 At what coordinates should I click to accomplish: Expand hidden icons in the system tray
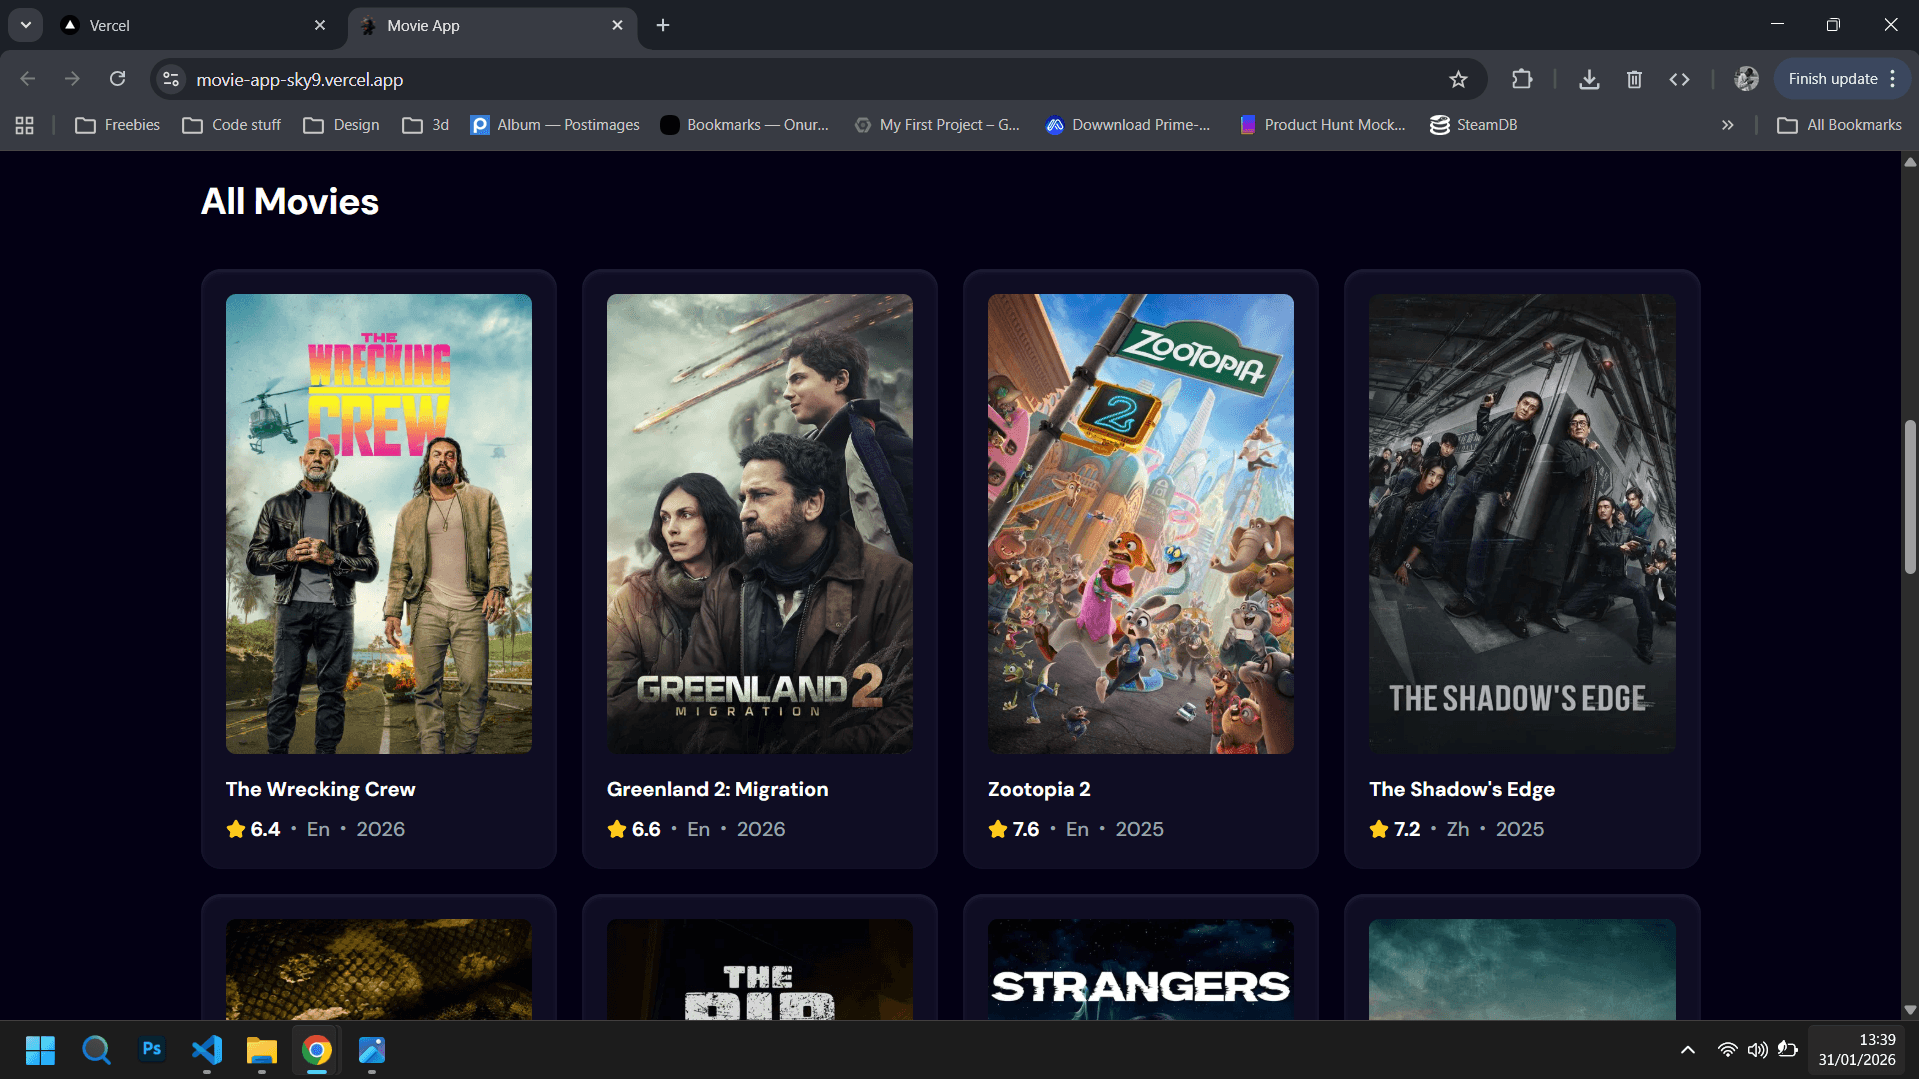[x=1687, y=1050]
